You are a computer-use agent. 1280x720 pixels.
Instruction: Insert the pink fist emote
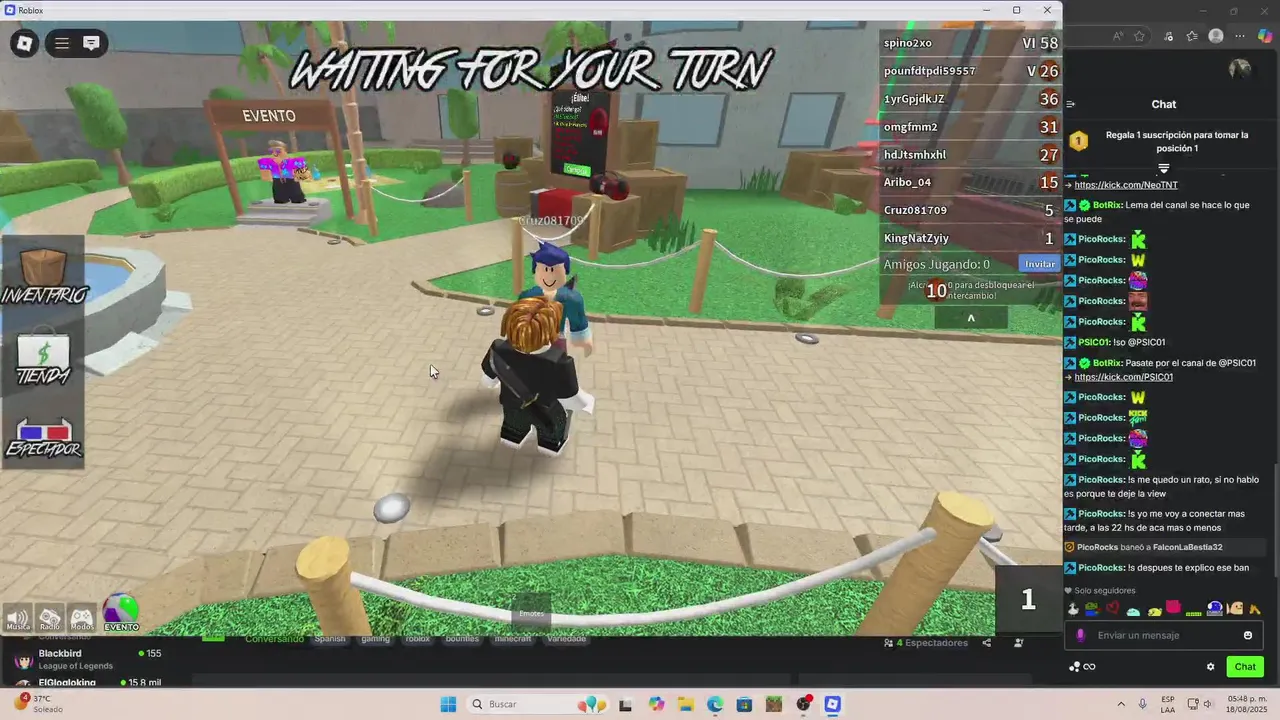(x=1174, y=608)
